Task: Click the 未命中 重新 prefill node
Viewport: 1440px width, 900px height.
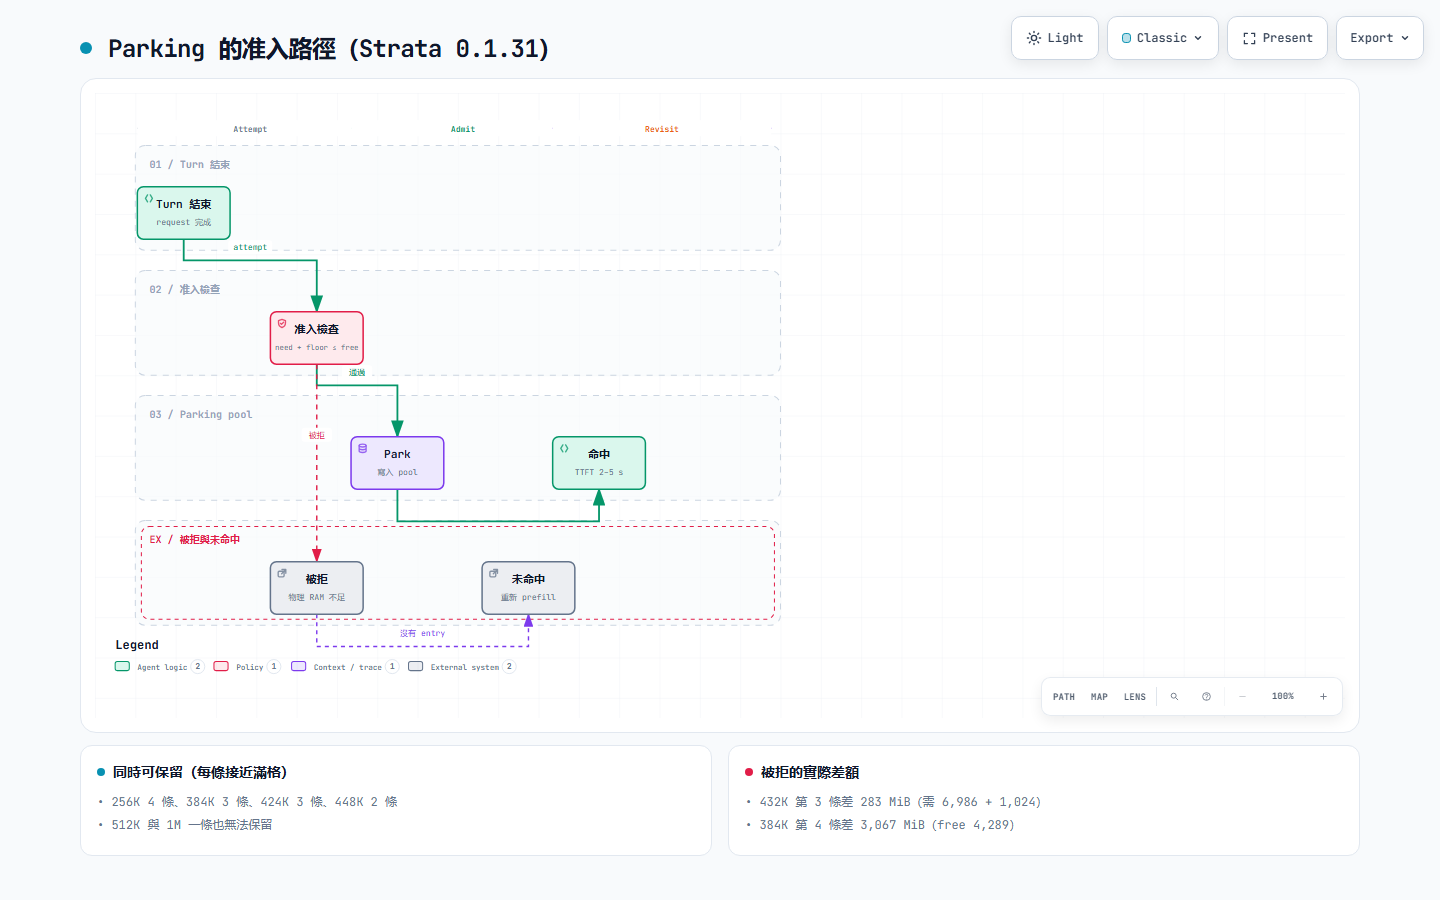Action: [x=528, y=588]
